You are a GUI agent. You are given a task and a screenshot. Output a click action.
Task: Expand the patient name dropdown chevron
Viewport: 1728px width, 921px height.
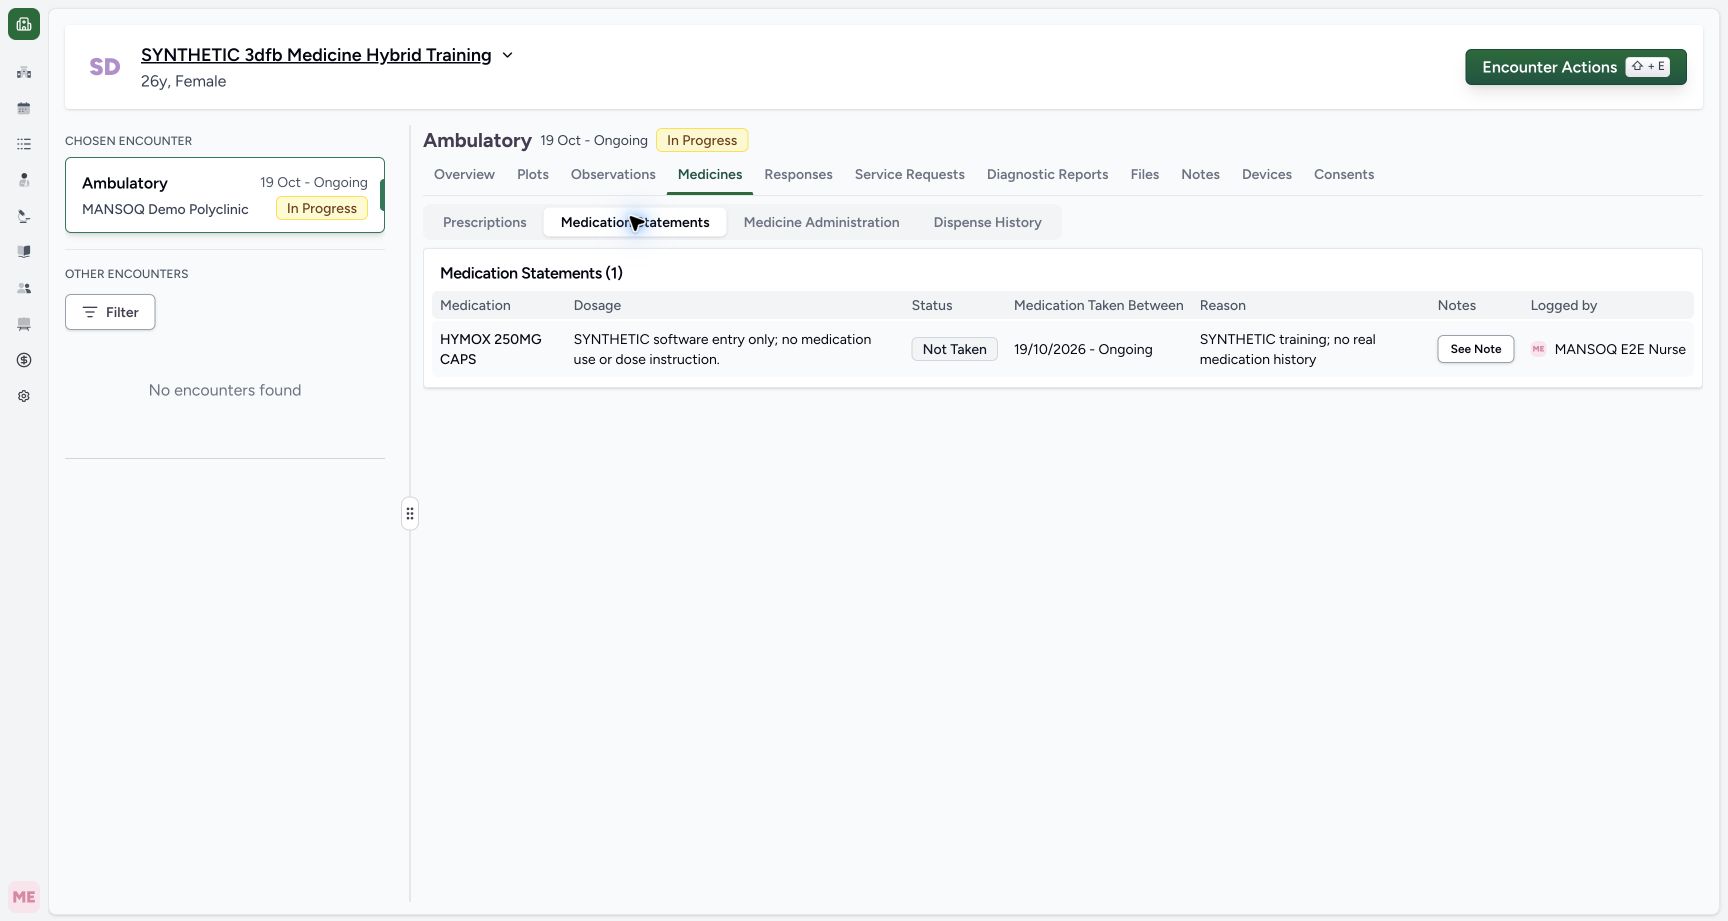click(x=507, y=55)
